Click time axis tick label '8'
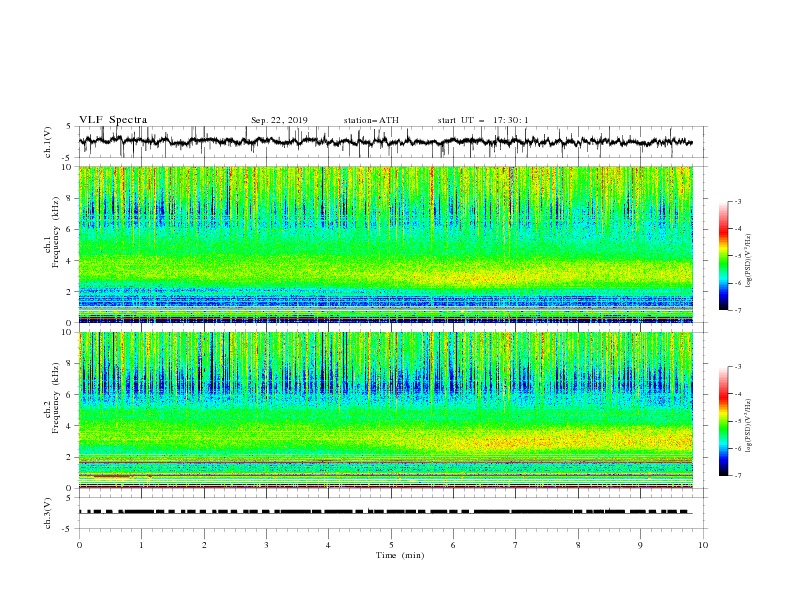 [578, 545]
